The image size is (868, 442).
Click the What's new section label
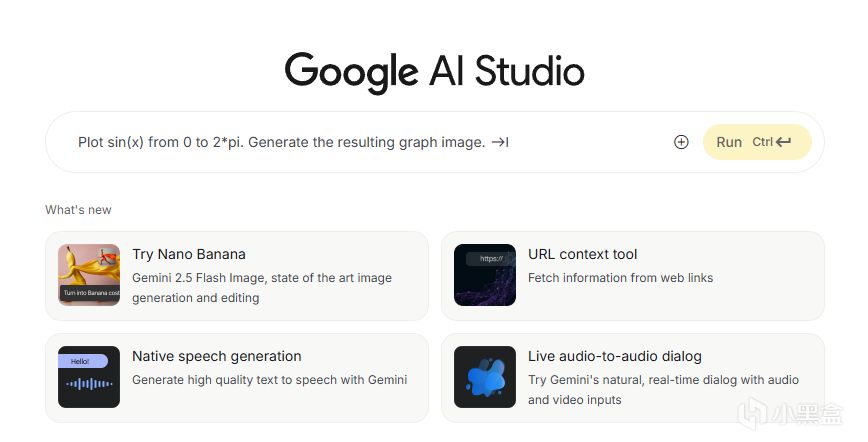(78, 210)
